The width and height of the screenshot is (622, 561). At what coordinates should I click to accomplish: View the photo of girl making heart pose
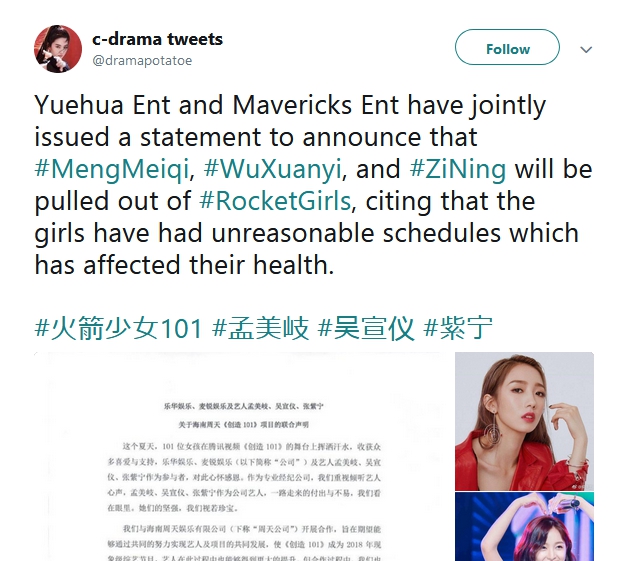(x=524, y=526)
